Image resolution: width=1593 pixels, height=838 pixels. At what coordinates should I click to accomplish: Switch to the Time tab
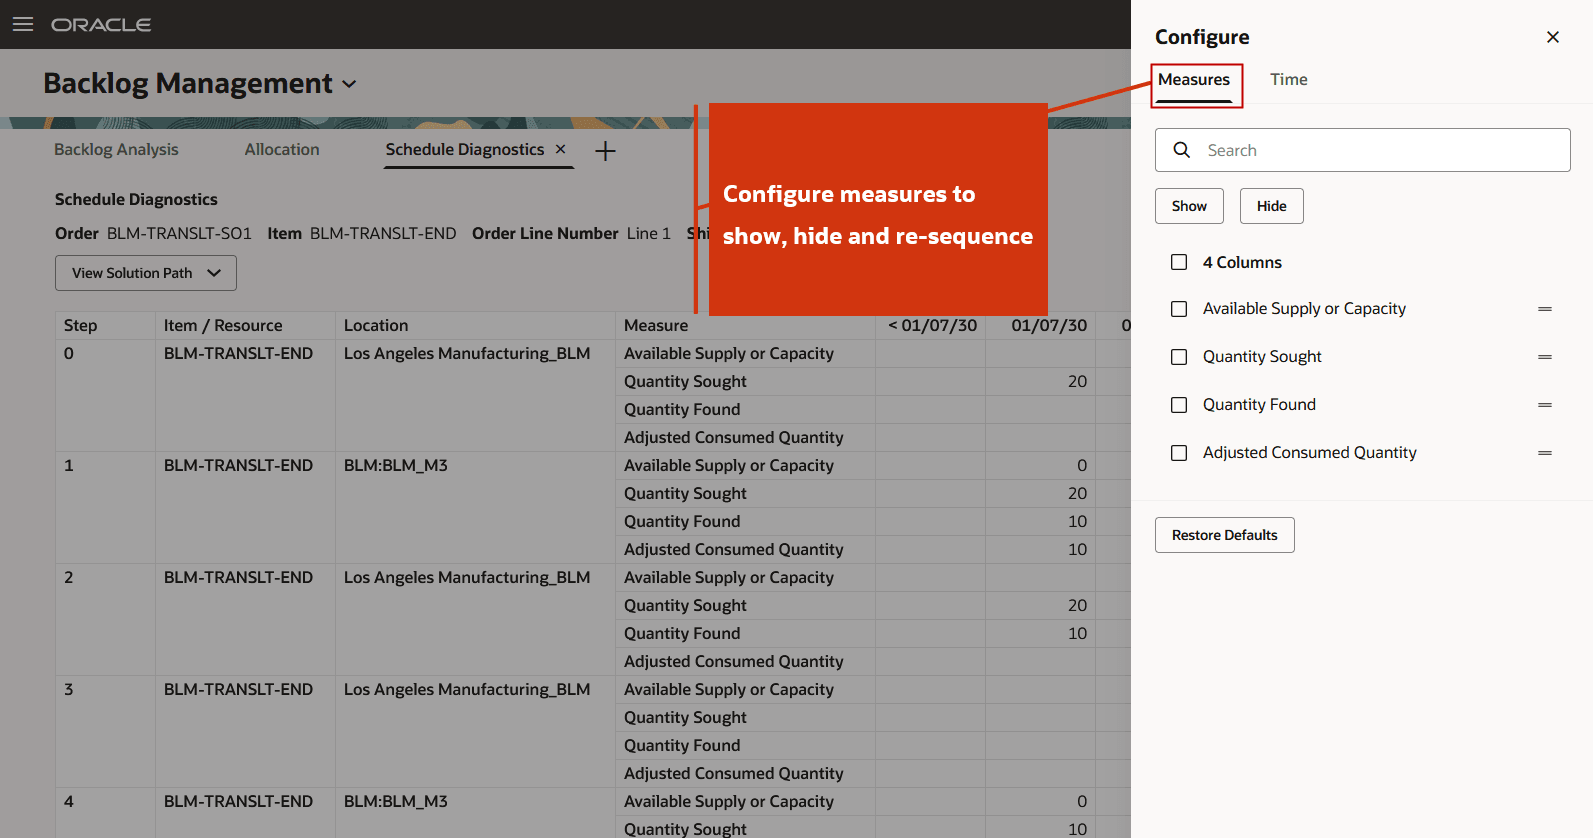coord(1289,80)
